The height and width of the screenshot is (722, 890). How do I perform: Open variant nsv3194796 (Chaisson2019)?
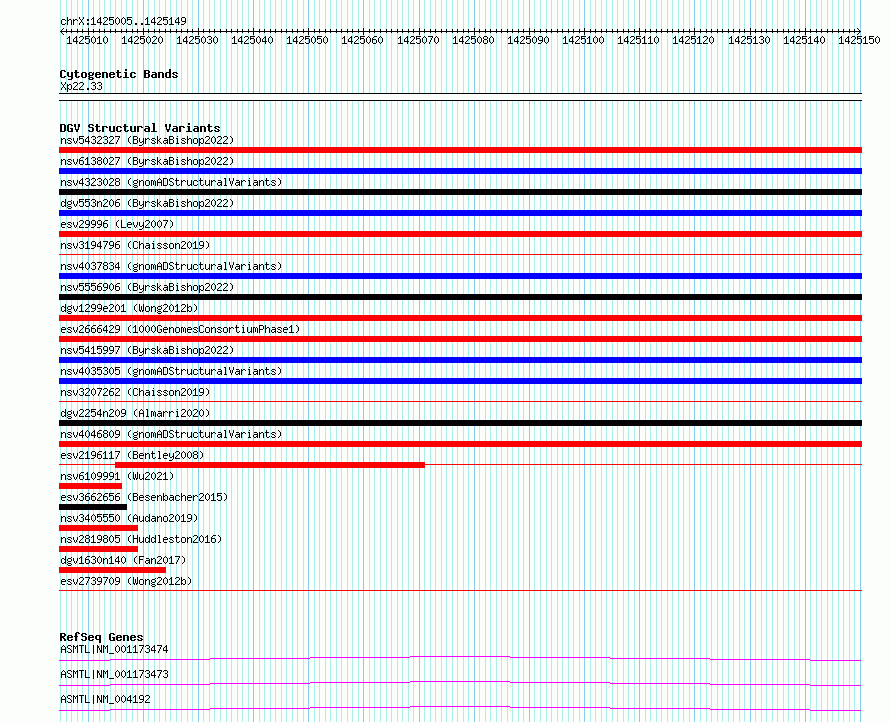pos(135,245)
